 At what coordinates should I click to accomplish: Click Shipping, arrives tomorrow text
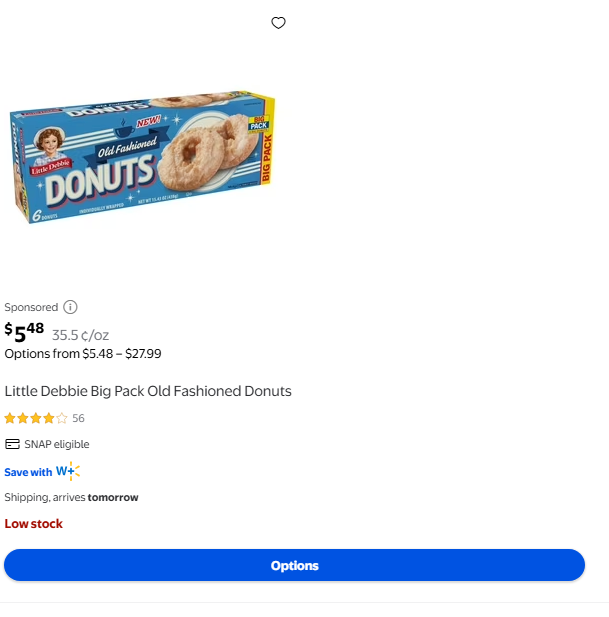tap(71, 497)
